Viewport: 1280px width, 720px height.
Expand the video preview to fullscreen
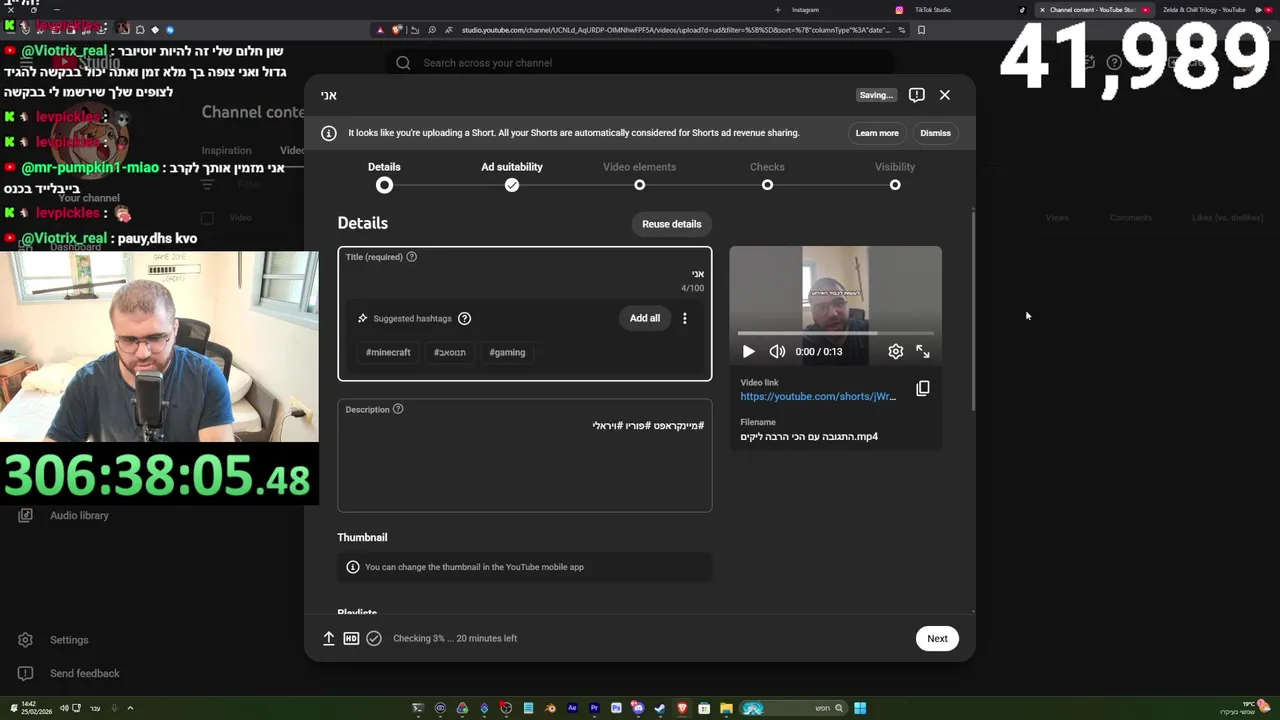click(923, 351)
